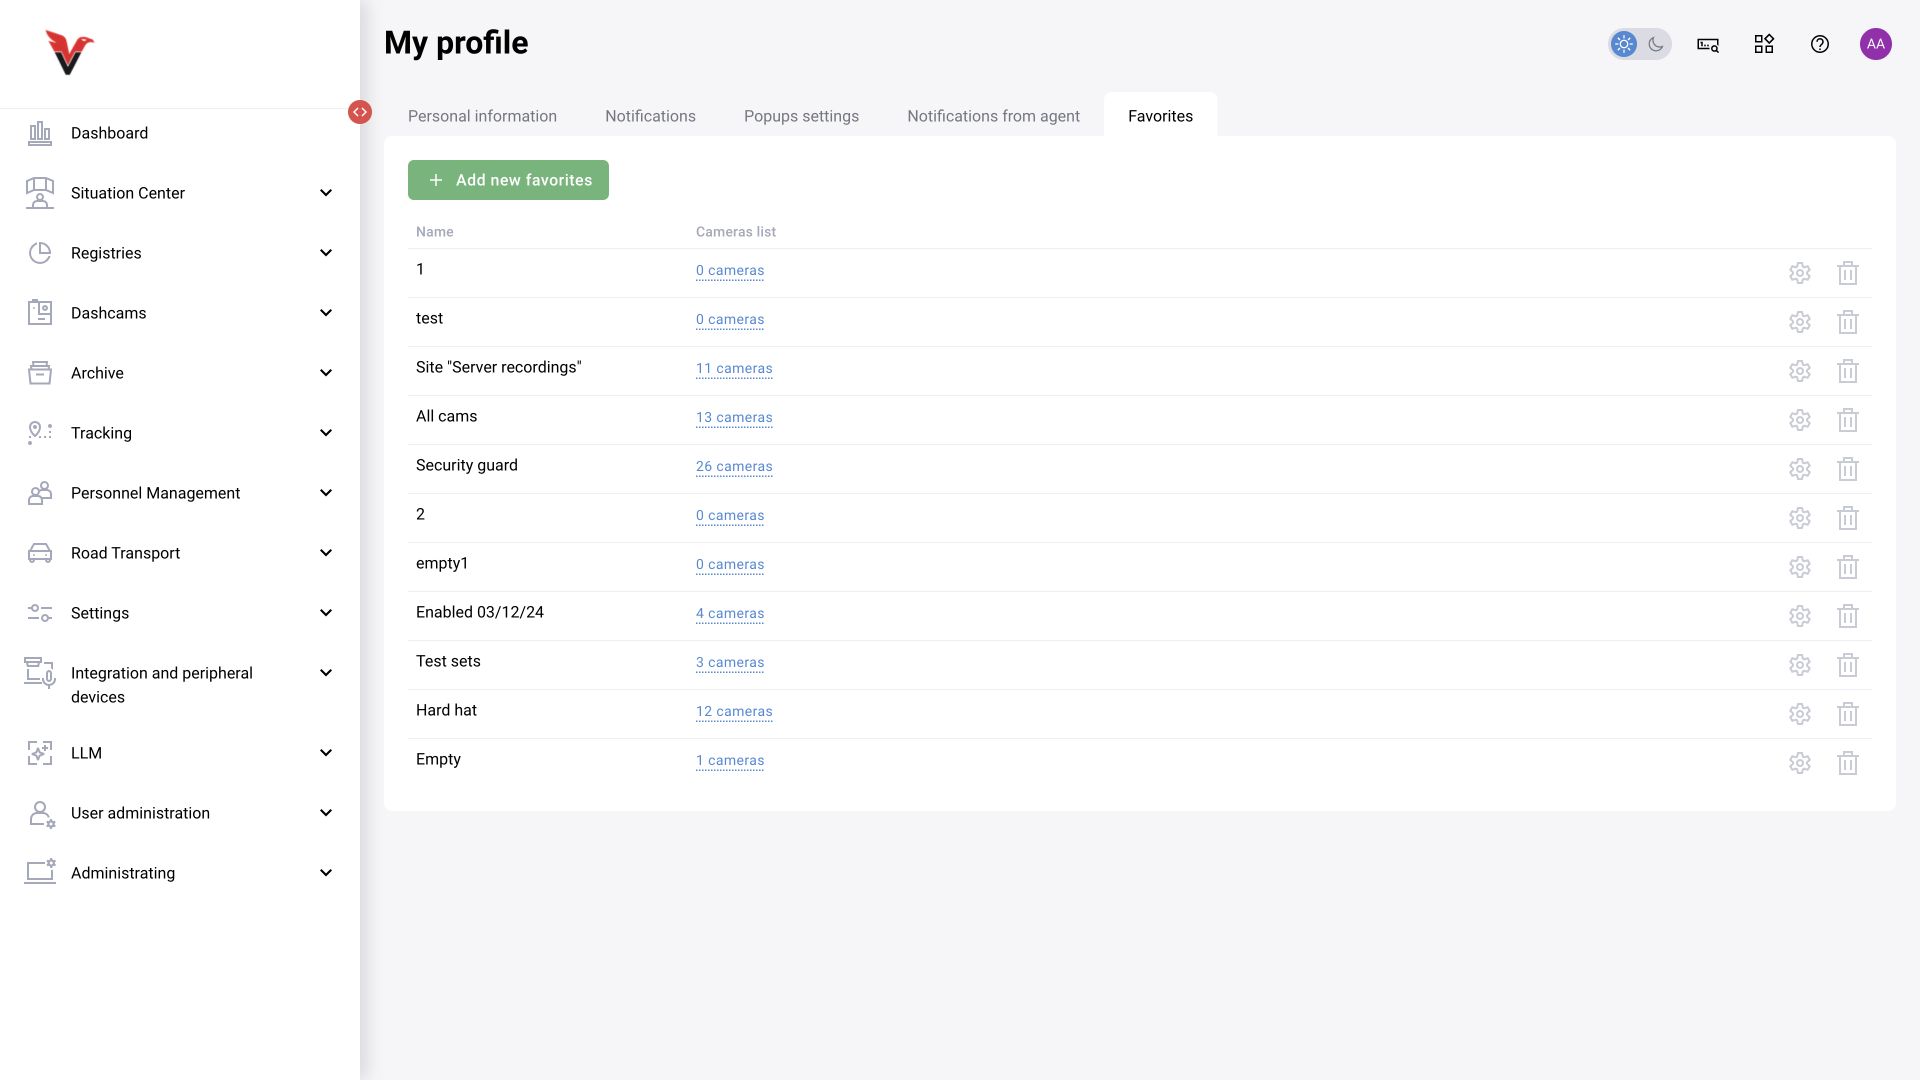Click the Situation Center sidebar icon
The height and width of the screenshot is (1080, 1920).
pyautogui.click(x=40, y=193)
